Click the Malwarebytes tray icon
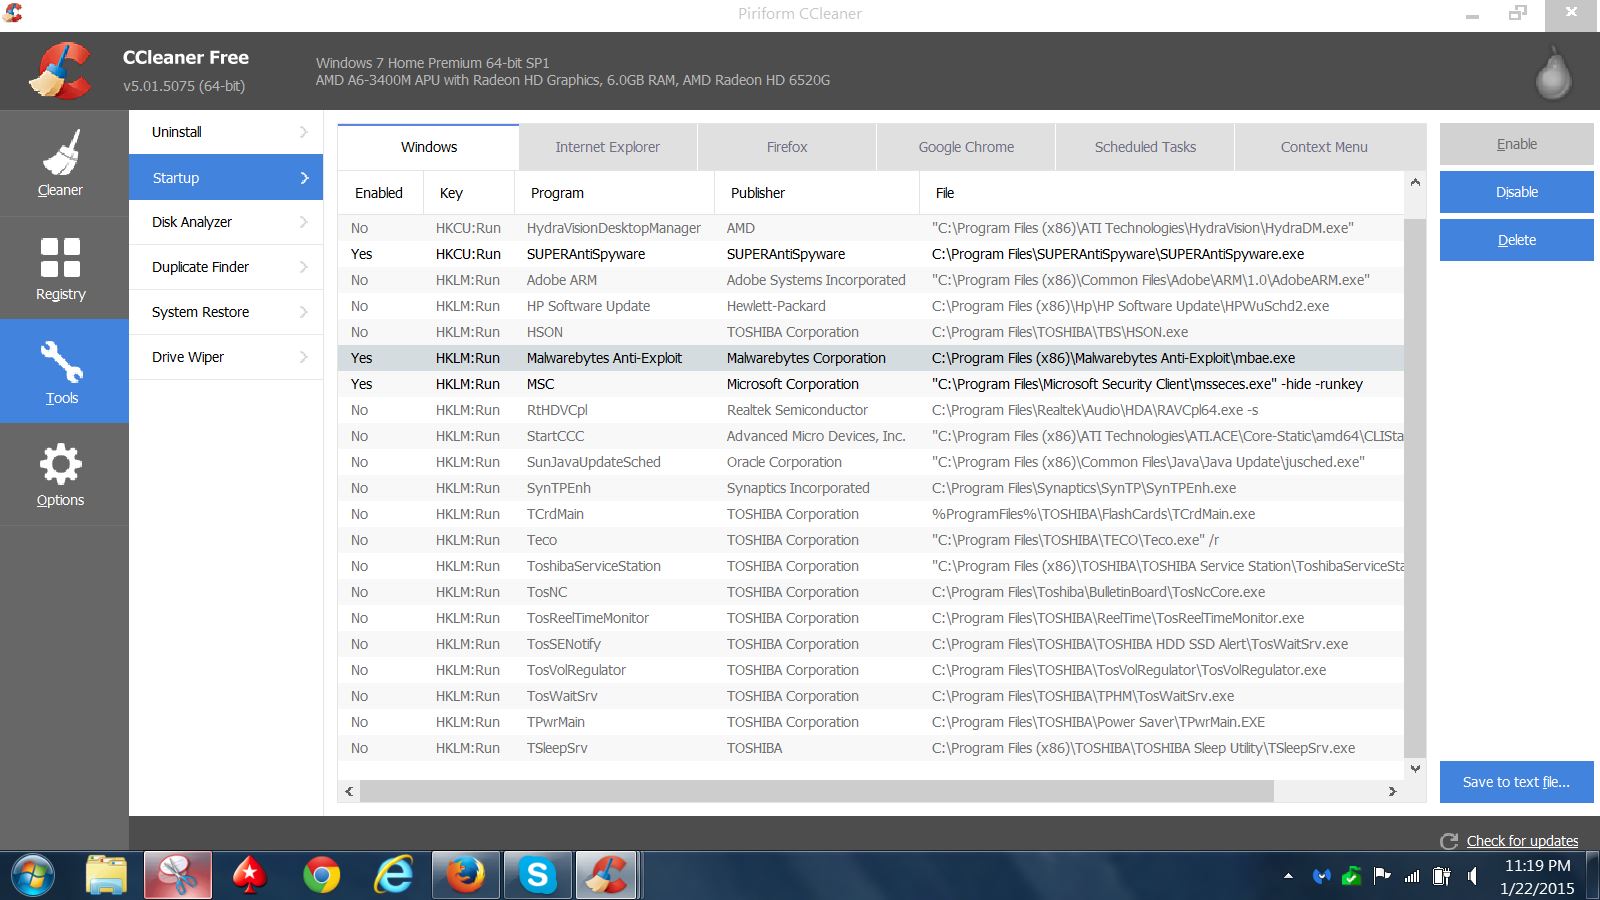1600x900 pixels. click(x=1322, y=876)
